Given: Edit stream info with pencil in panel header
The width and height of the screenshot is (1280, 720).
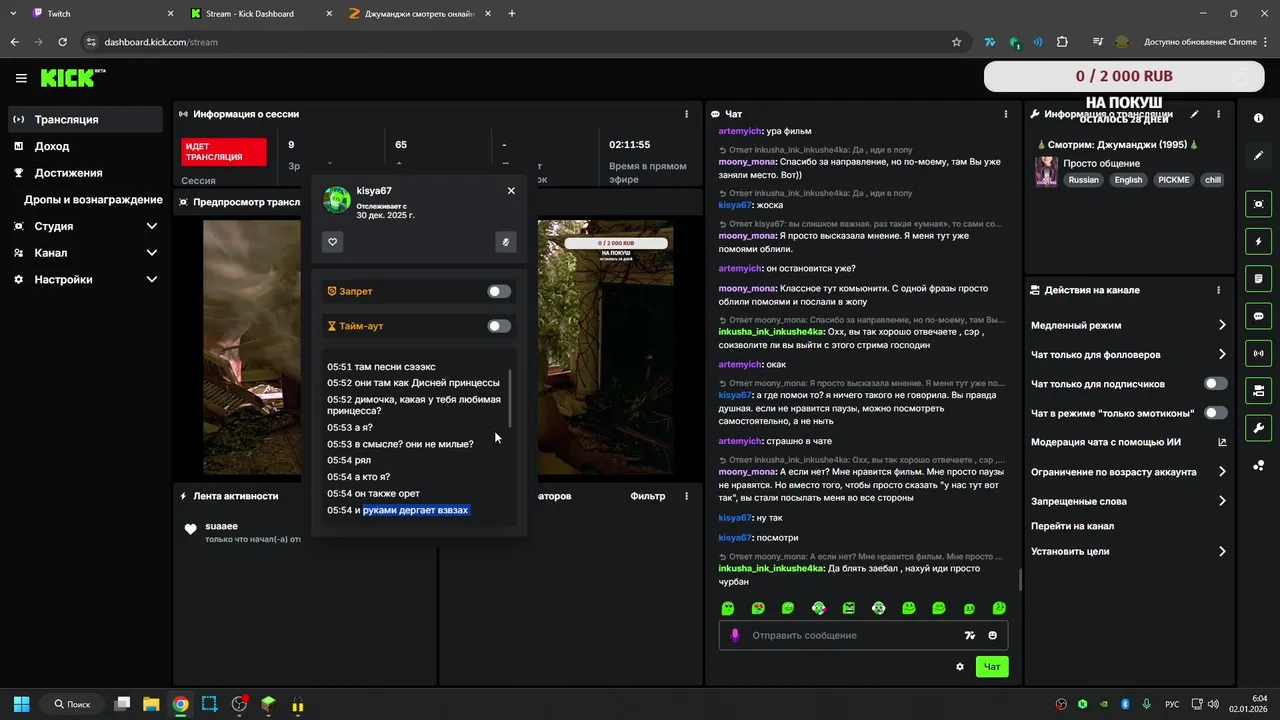Looking at the screenshot, I should tap(1194, 115).
